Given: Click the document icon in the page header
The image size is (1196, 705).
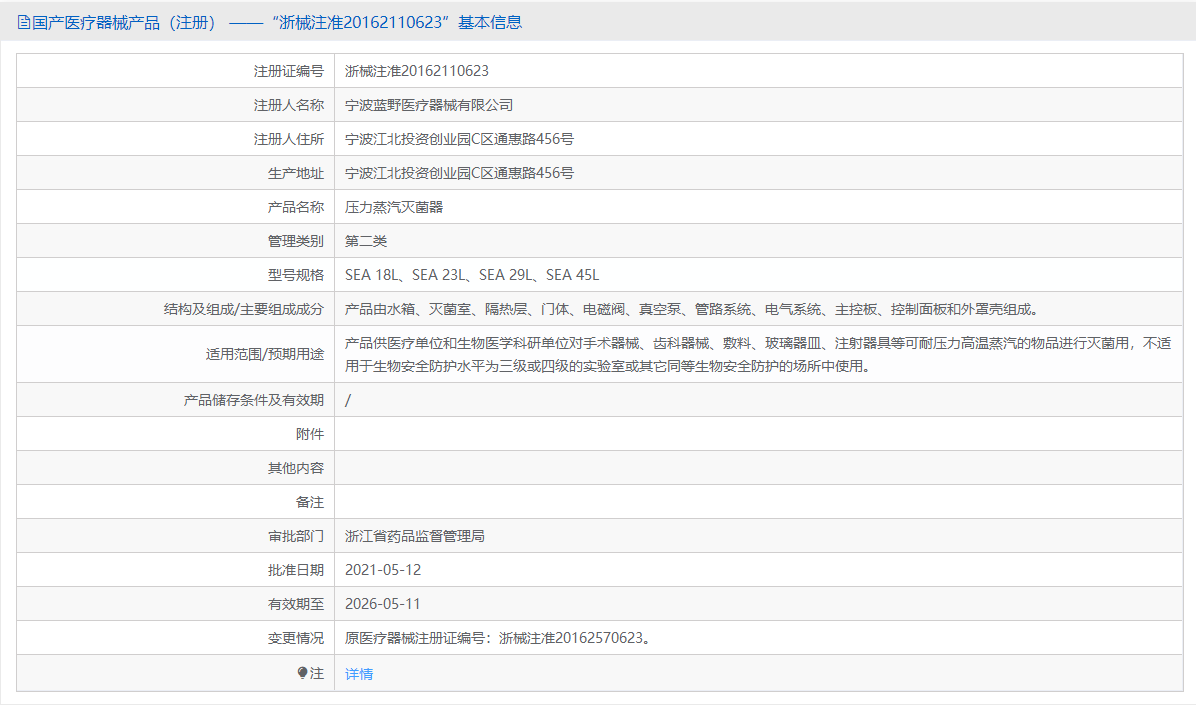Looking at the screenshot, I should (24, 22).
